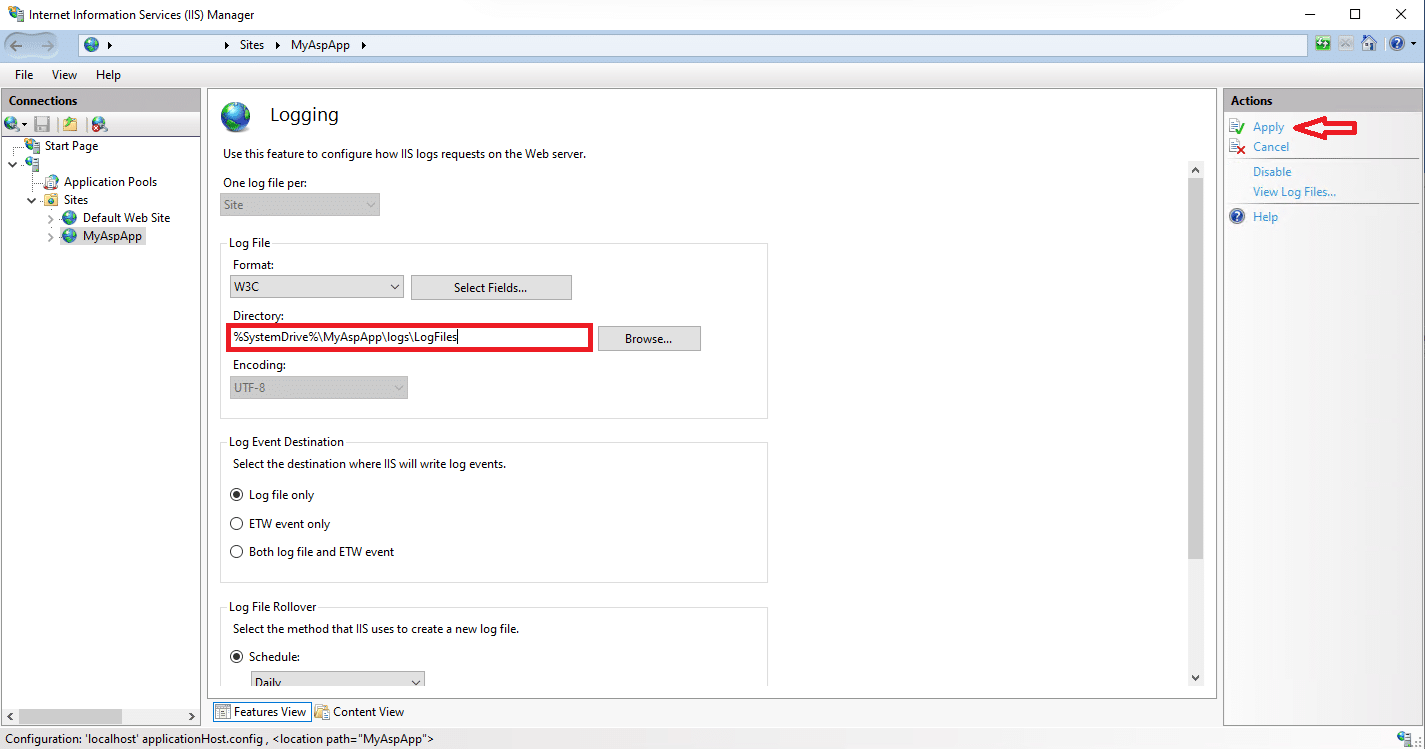Open the log Format W3C dropdown
This screenshot has height=749, width=1425.
(317, 287)
